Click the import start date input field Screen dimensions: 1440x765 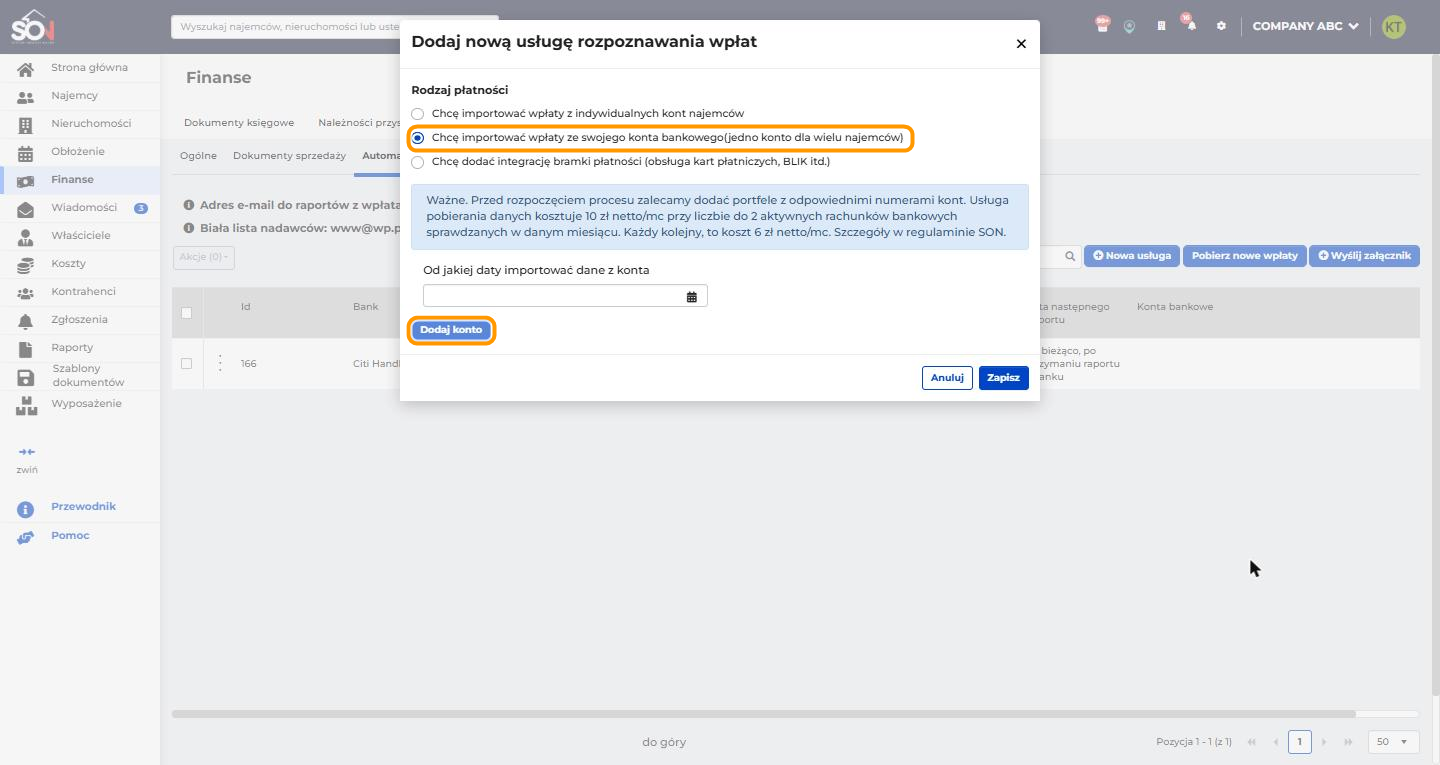click(565, 296)
